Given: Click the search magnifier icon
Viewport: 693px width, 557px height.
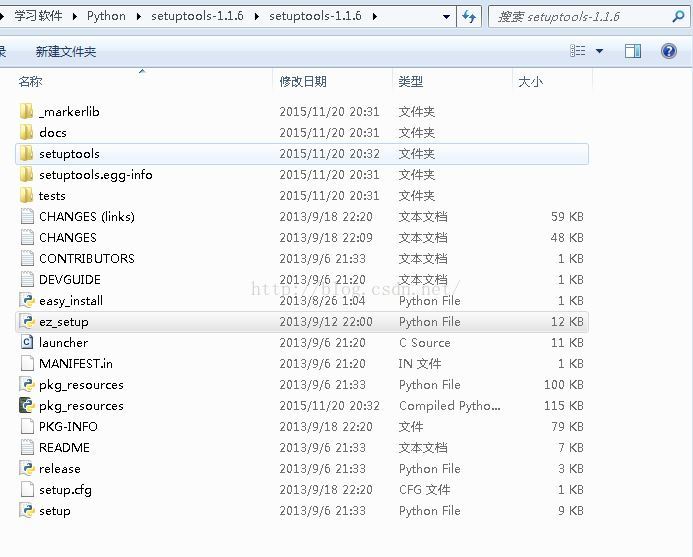Looking at the screenshot, I should click(x=678, y=17).
